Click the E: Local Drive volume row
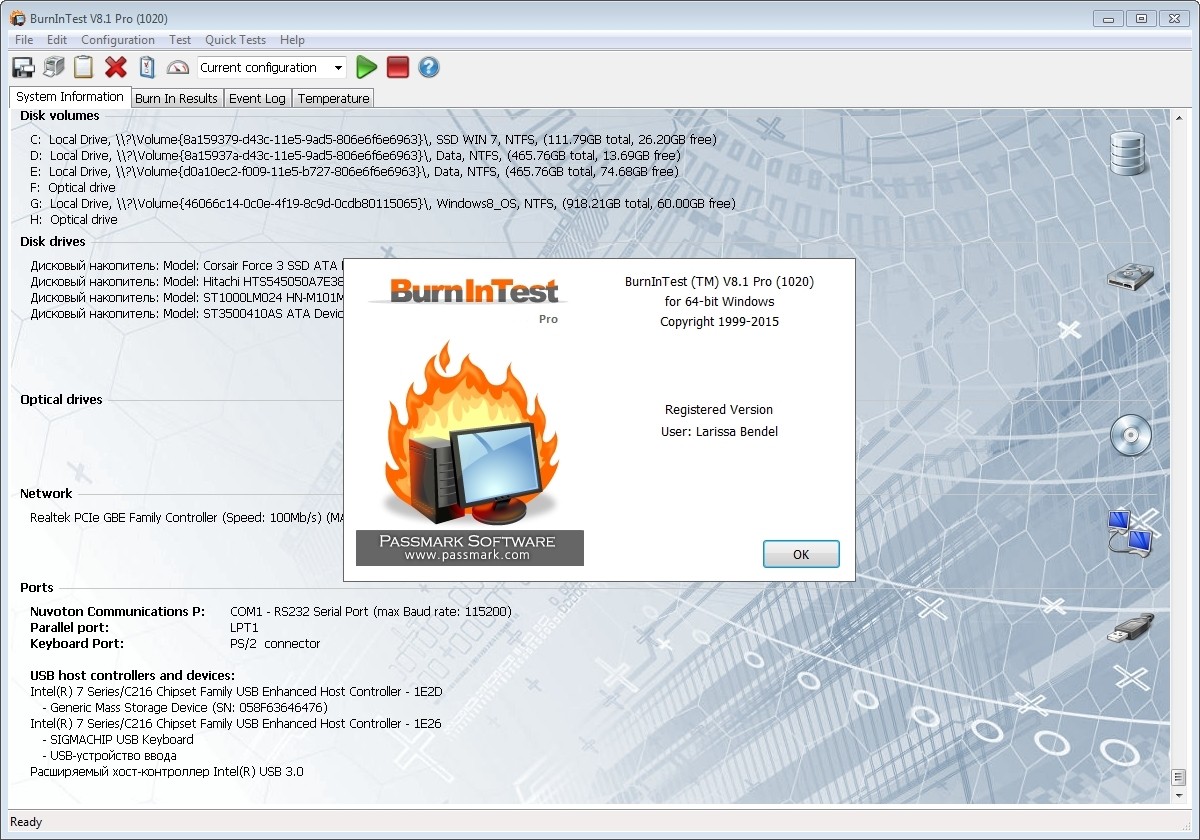 tap(355, 171)
